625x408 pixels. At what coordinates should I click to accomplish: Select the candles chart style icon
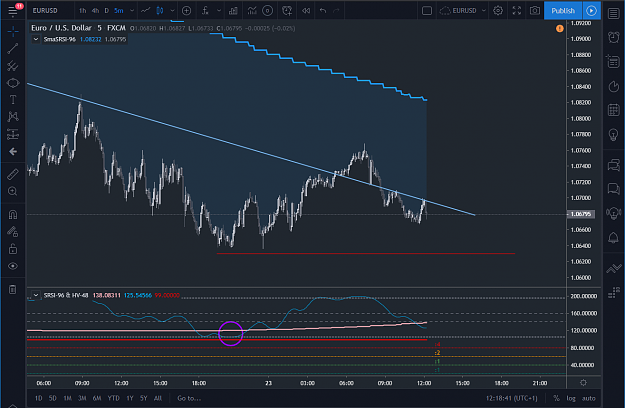click(160, 11)
